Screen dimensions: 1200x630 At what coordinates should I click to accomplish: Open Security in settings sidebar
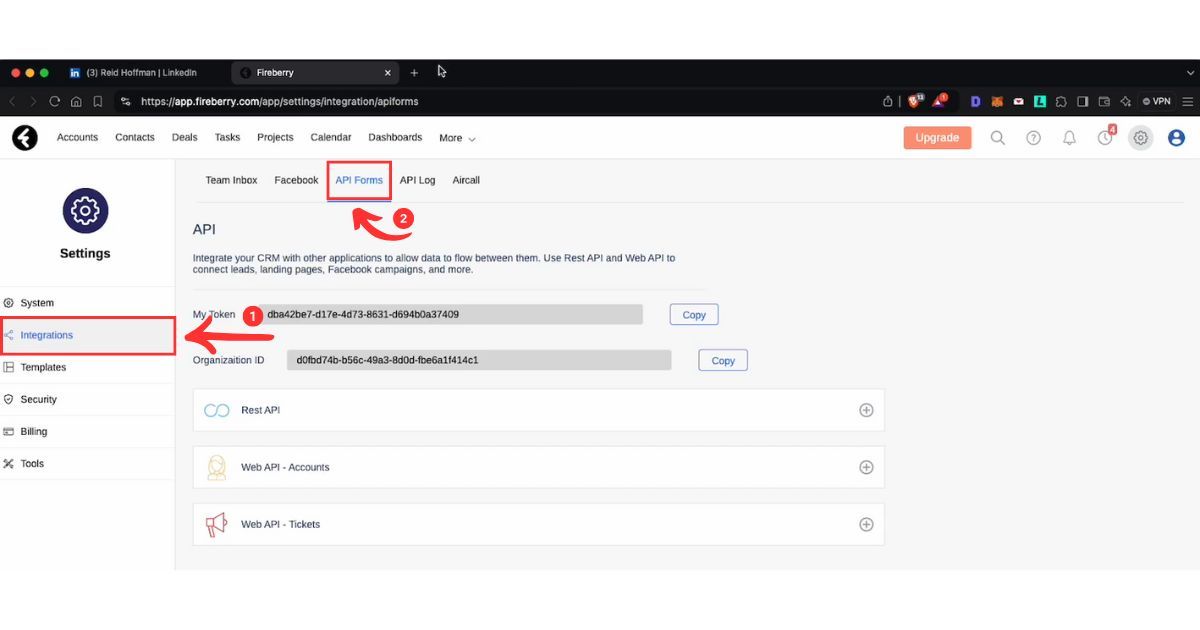87,399
